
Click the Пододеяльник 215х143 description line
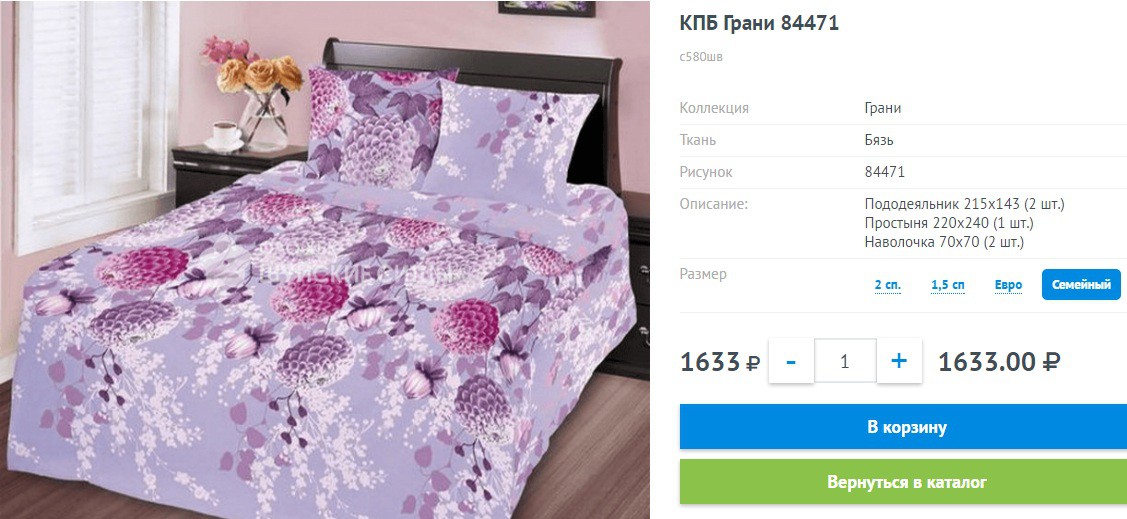pos(965,204)
